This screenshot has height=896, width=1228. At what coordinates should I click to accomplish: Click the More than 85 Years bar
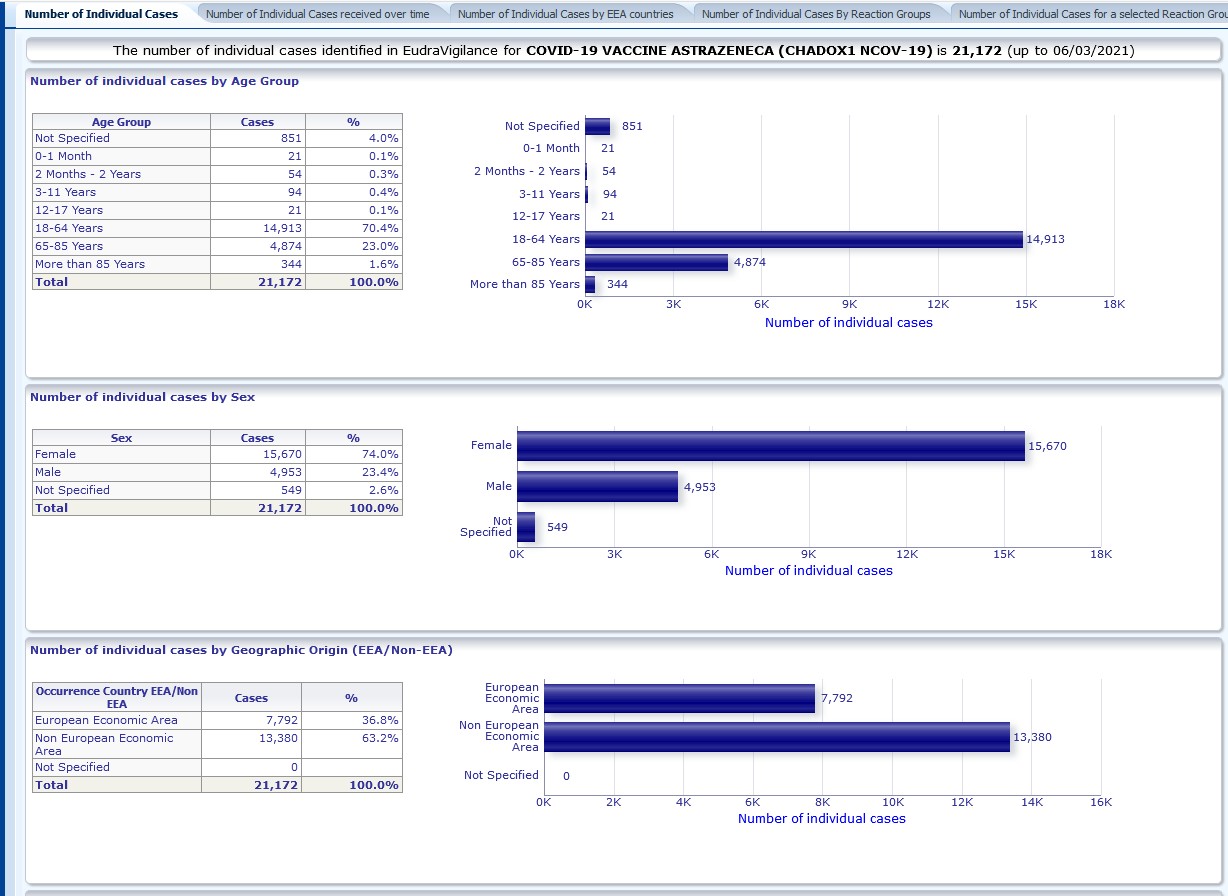(x=590, y=284)
